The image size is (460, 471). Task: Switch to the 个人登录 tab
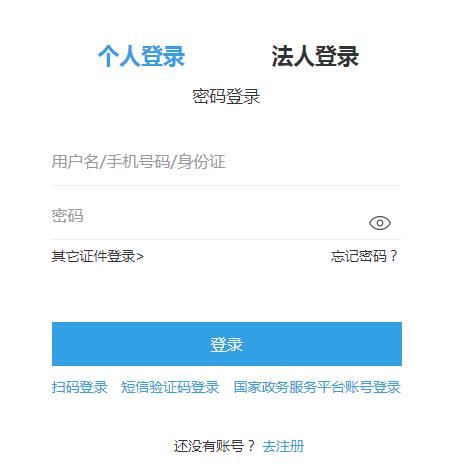coord(141,56)
